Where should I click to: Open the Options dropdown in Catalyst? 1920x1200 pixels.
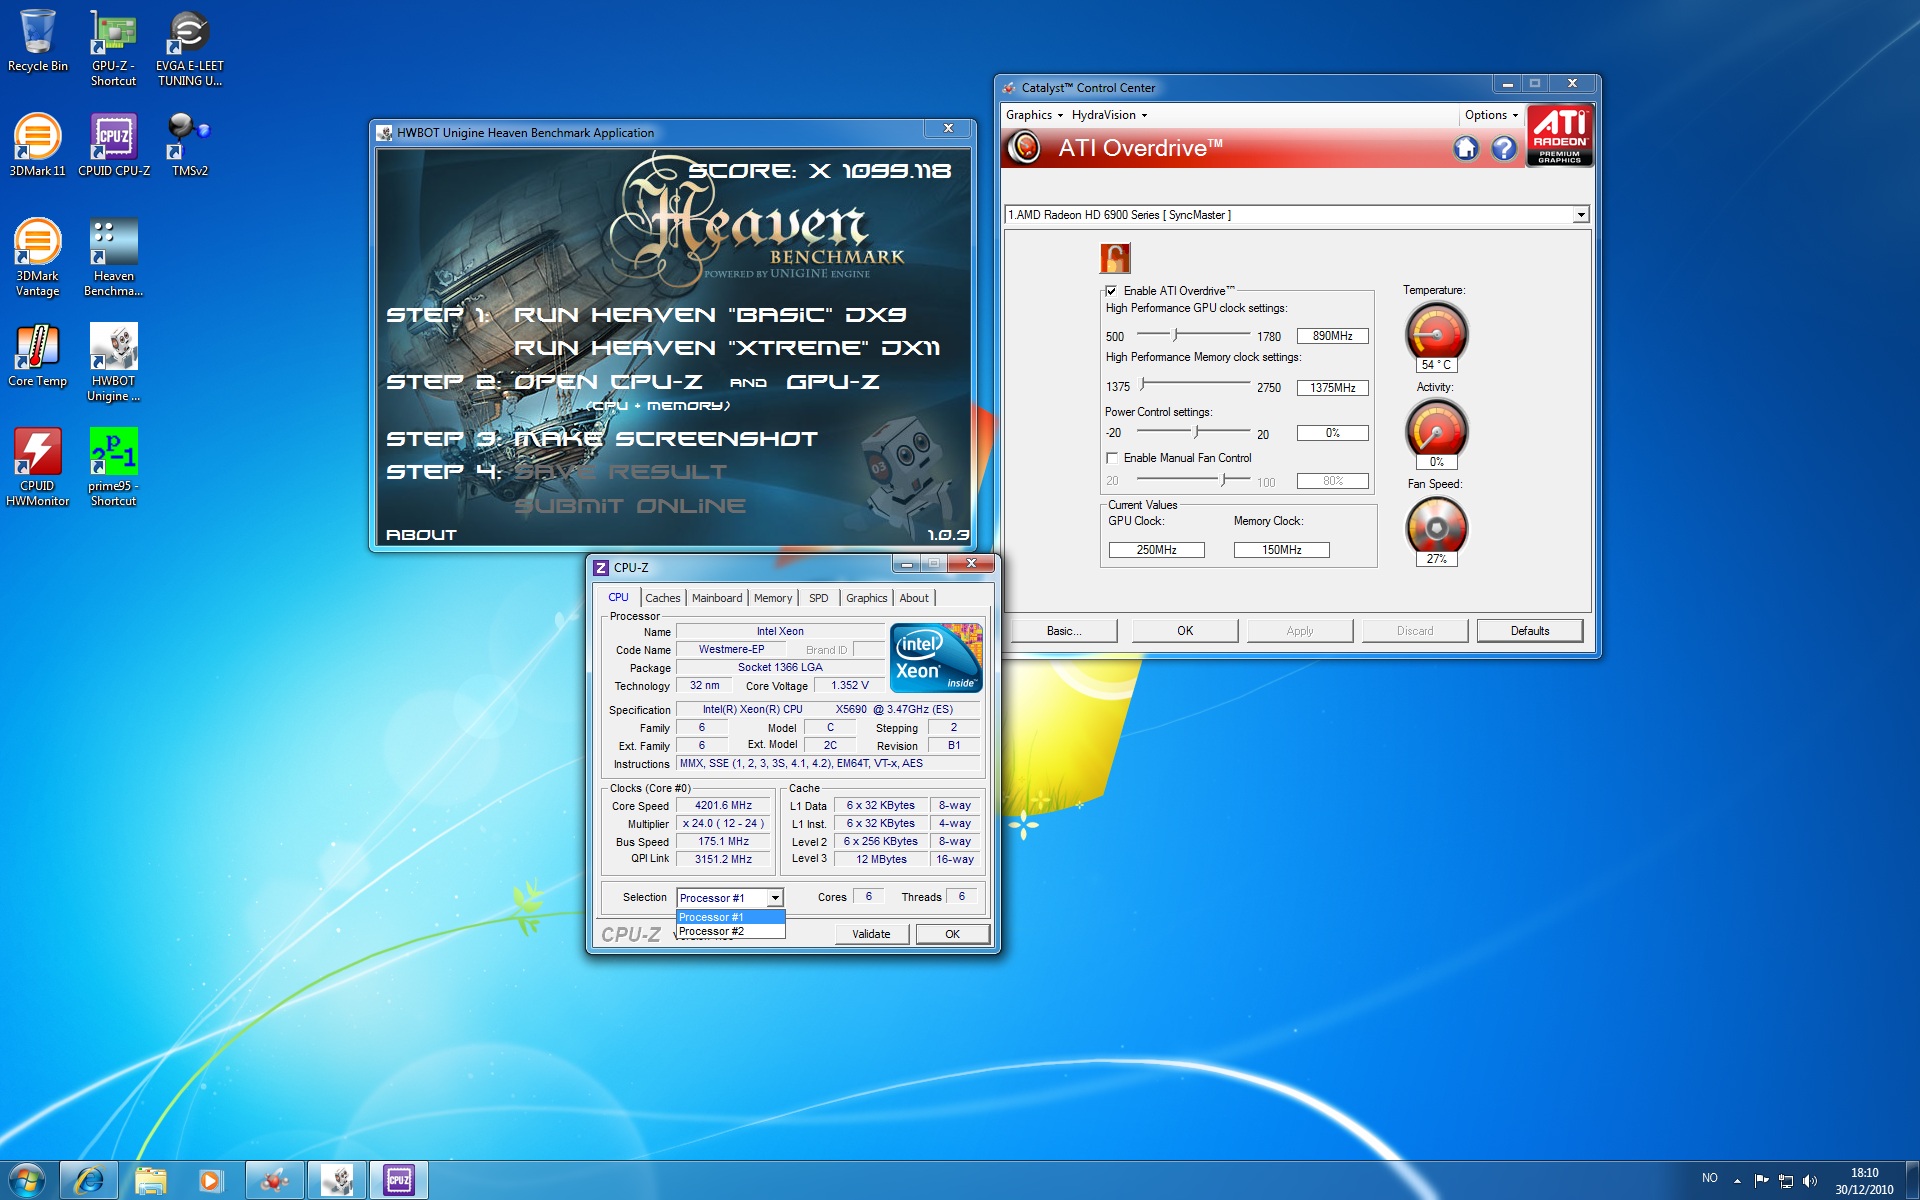pyautogui.click(x=1491, y=115)
